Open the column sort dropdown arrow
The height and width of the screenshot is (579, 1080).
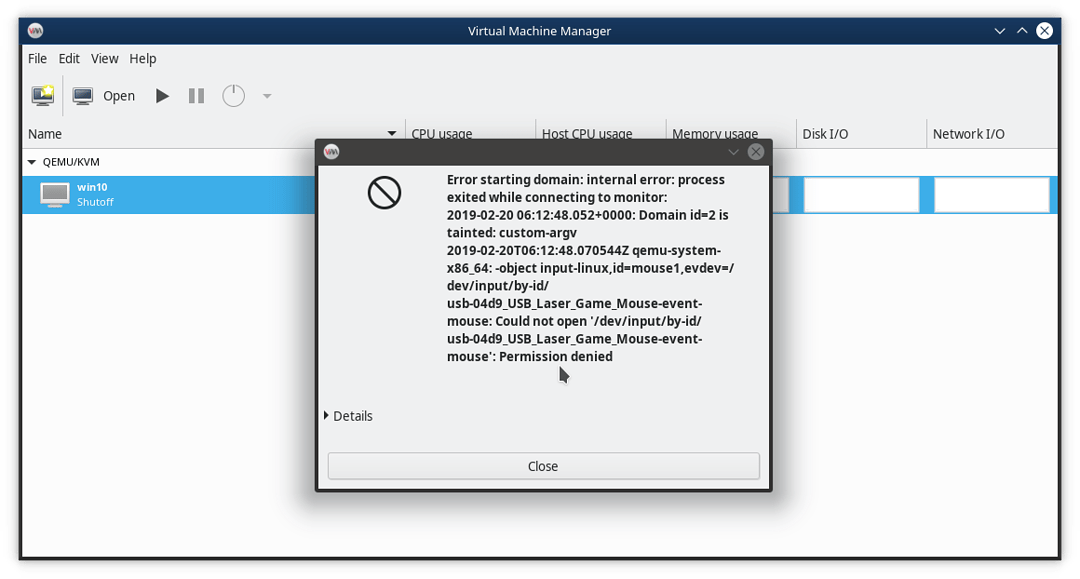coord(392,134)
